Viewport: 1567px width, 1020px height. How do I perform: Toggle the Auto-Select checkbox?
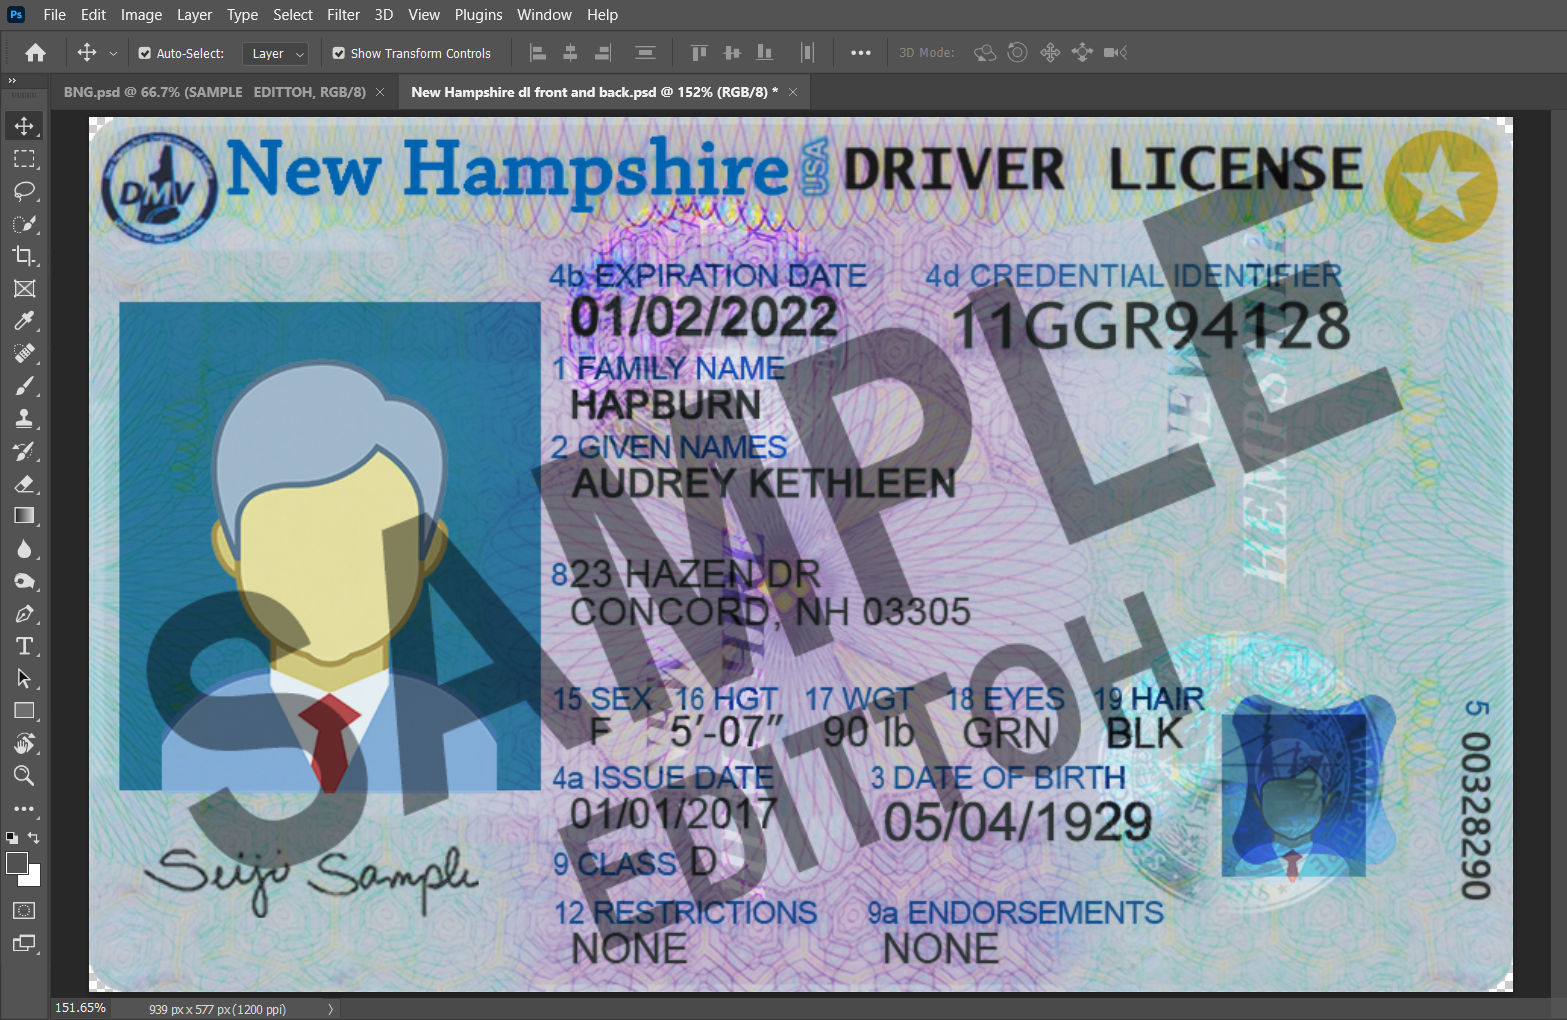[145, 53]
